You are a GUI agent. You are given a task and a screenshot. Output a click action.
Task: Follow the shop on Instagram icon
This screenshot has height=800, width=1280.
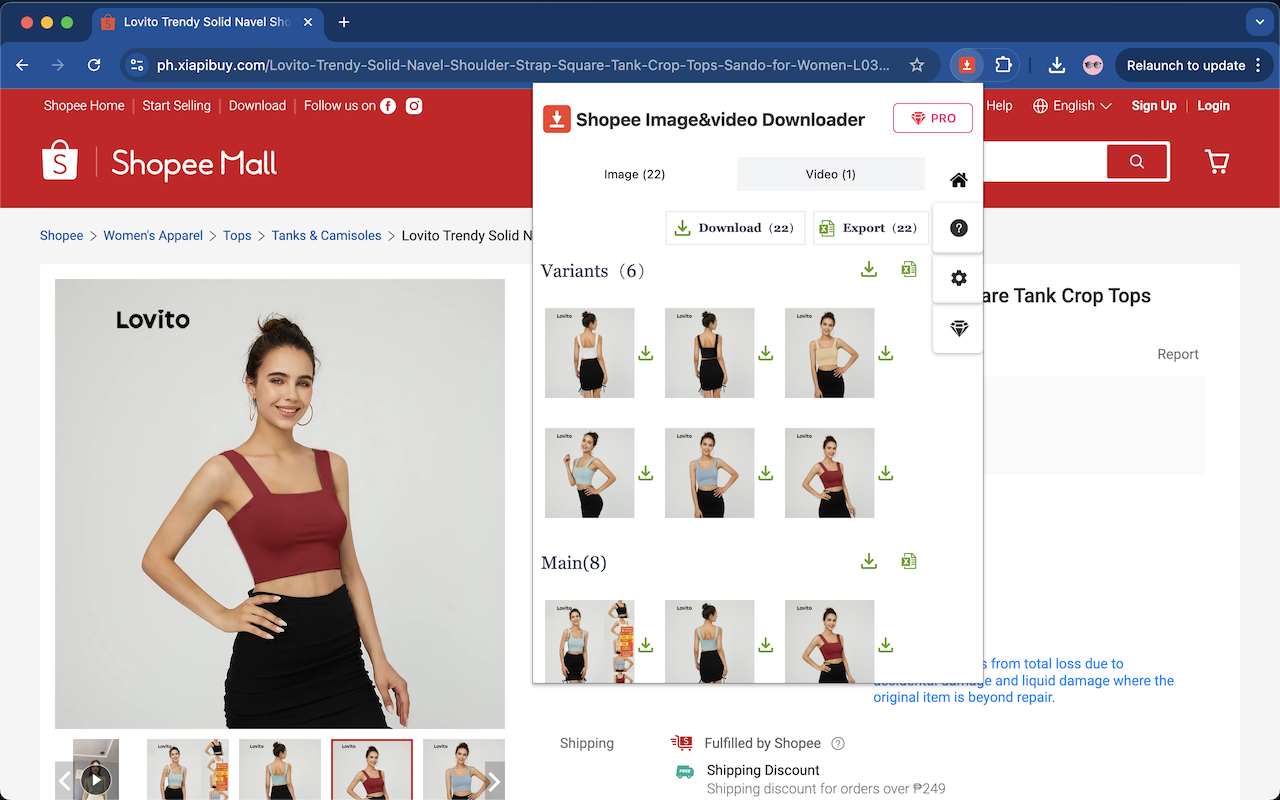(x=413, y=105)
